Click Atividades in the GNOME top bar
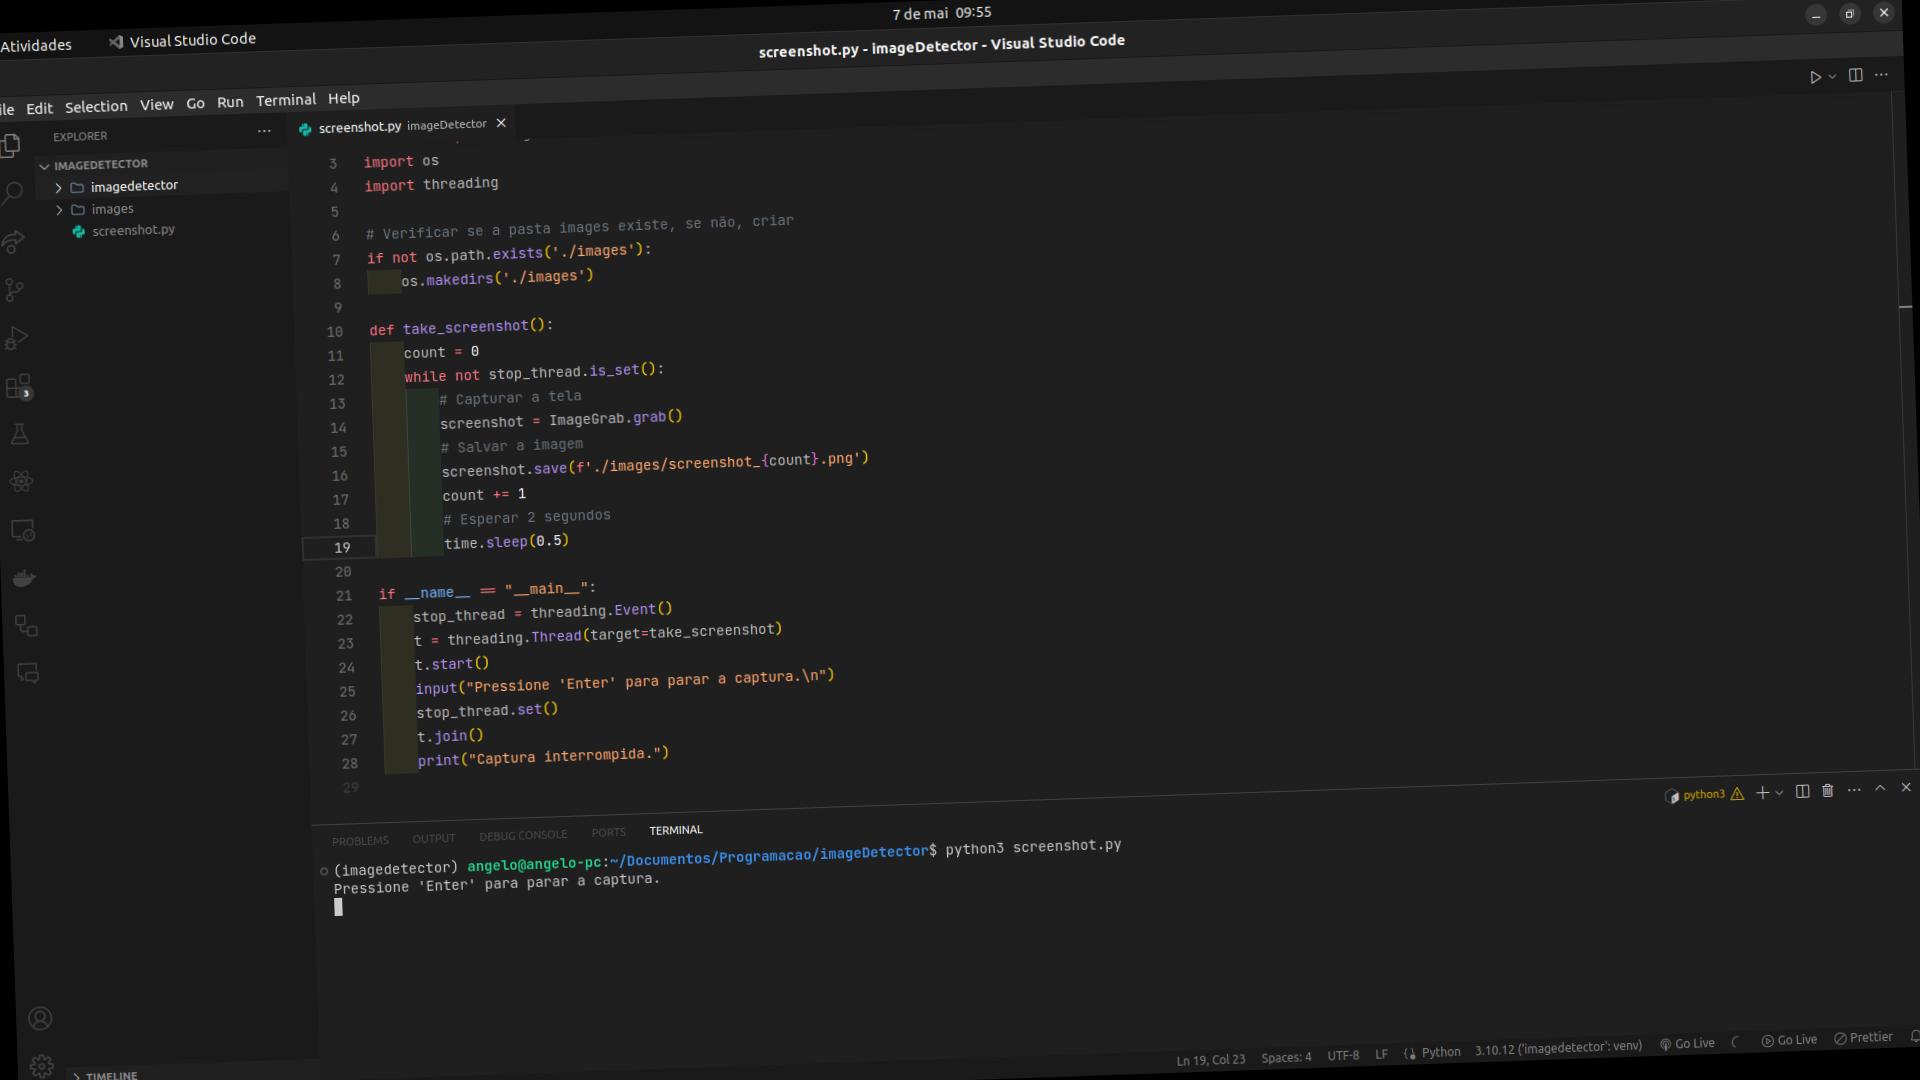The height and width of the screenshot is (1080, 1920). point(36,45)
